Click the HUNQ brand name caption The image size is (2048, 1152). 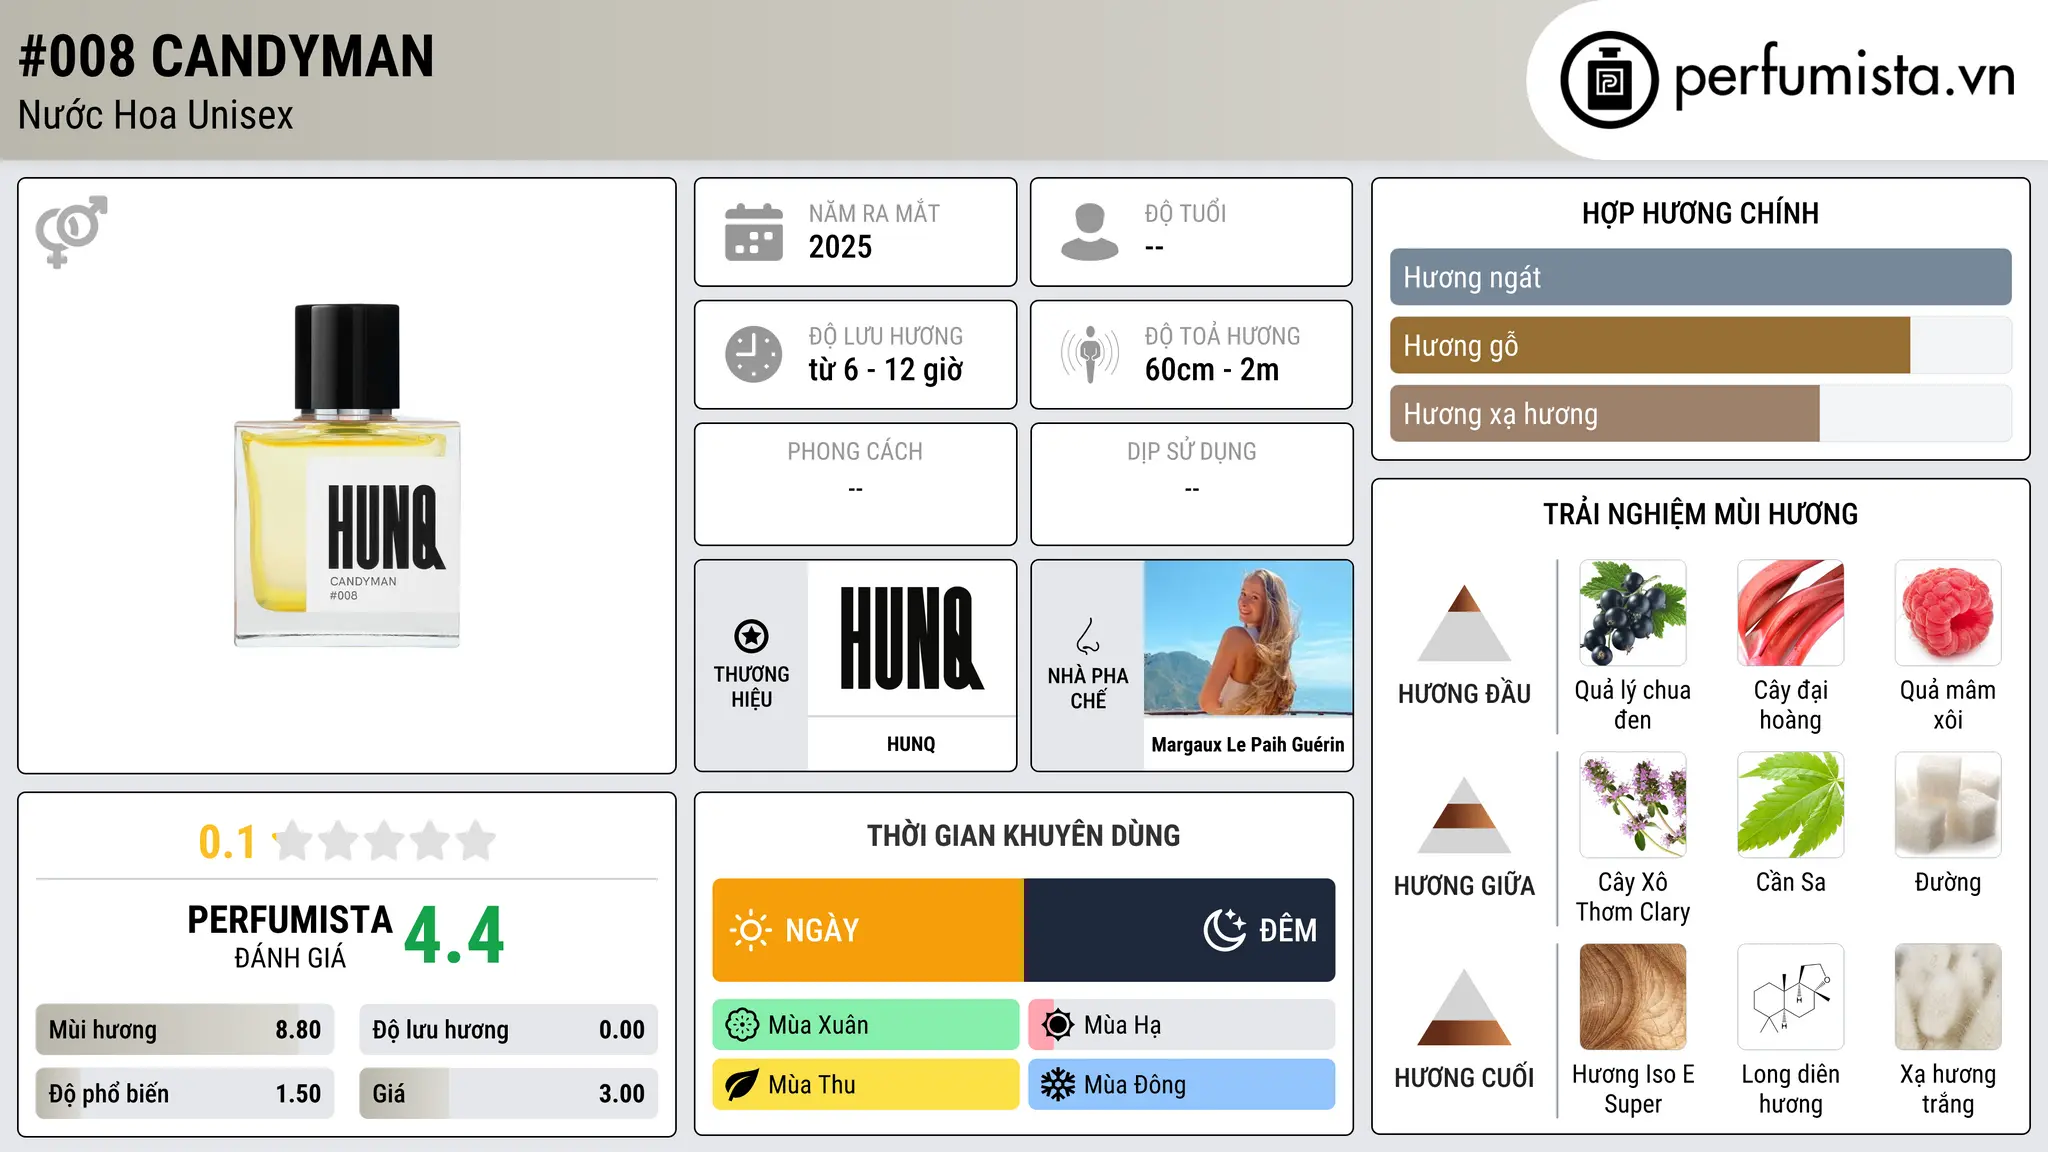pyautogui.click(x=911, y=744)
